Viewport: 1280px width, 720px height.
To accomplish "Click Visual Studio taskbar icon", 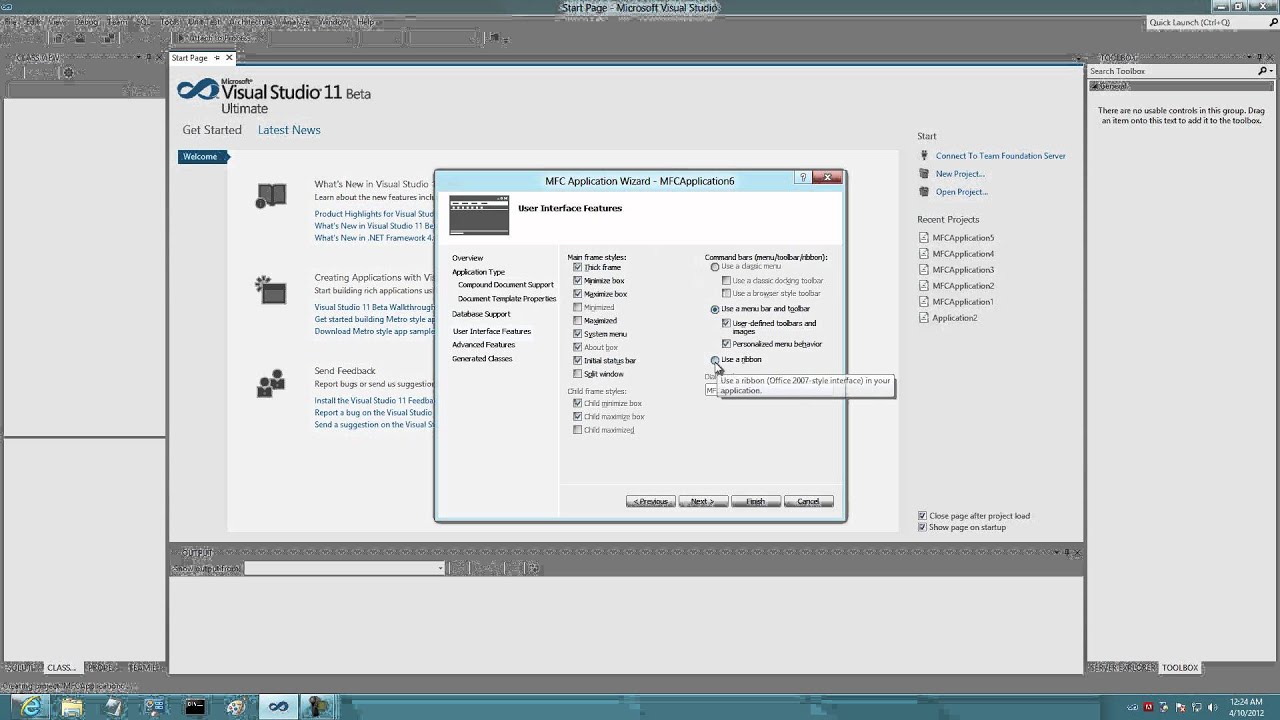I will (x=278, y=707).
